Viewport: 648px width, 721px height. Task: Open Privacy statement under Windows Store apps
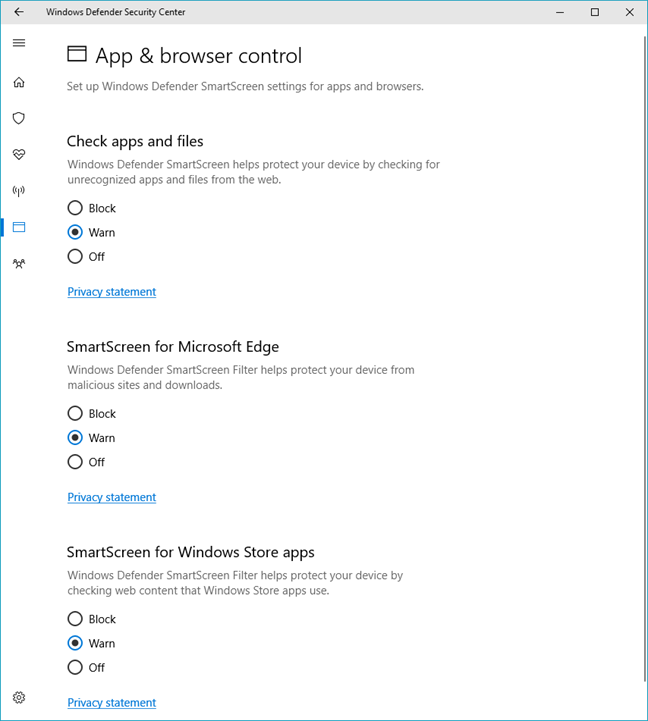[112, 703]
